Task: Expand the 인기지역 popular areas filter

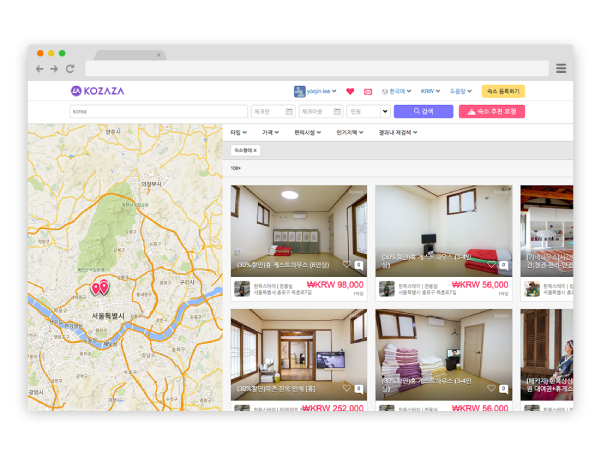Action: tap(349, 132)
